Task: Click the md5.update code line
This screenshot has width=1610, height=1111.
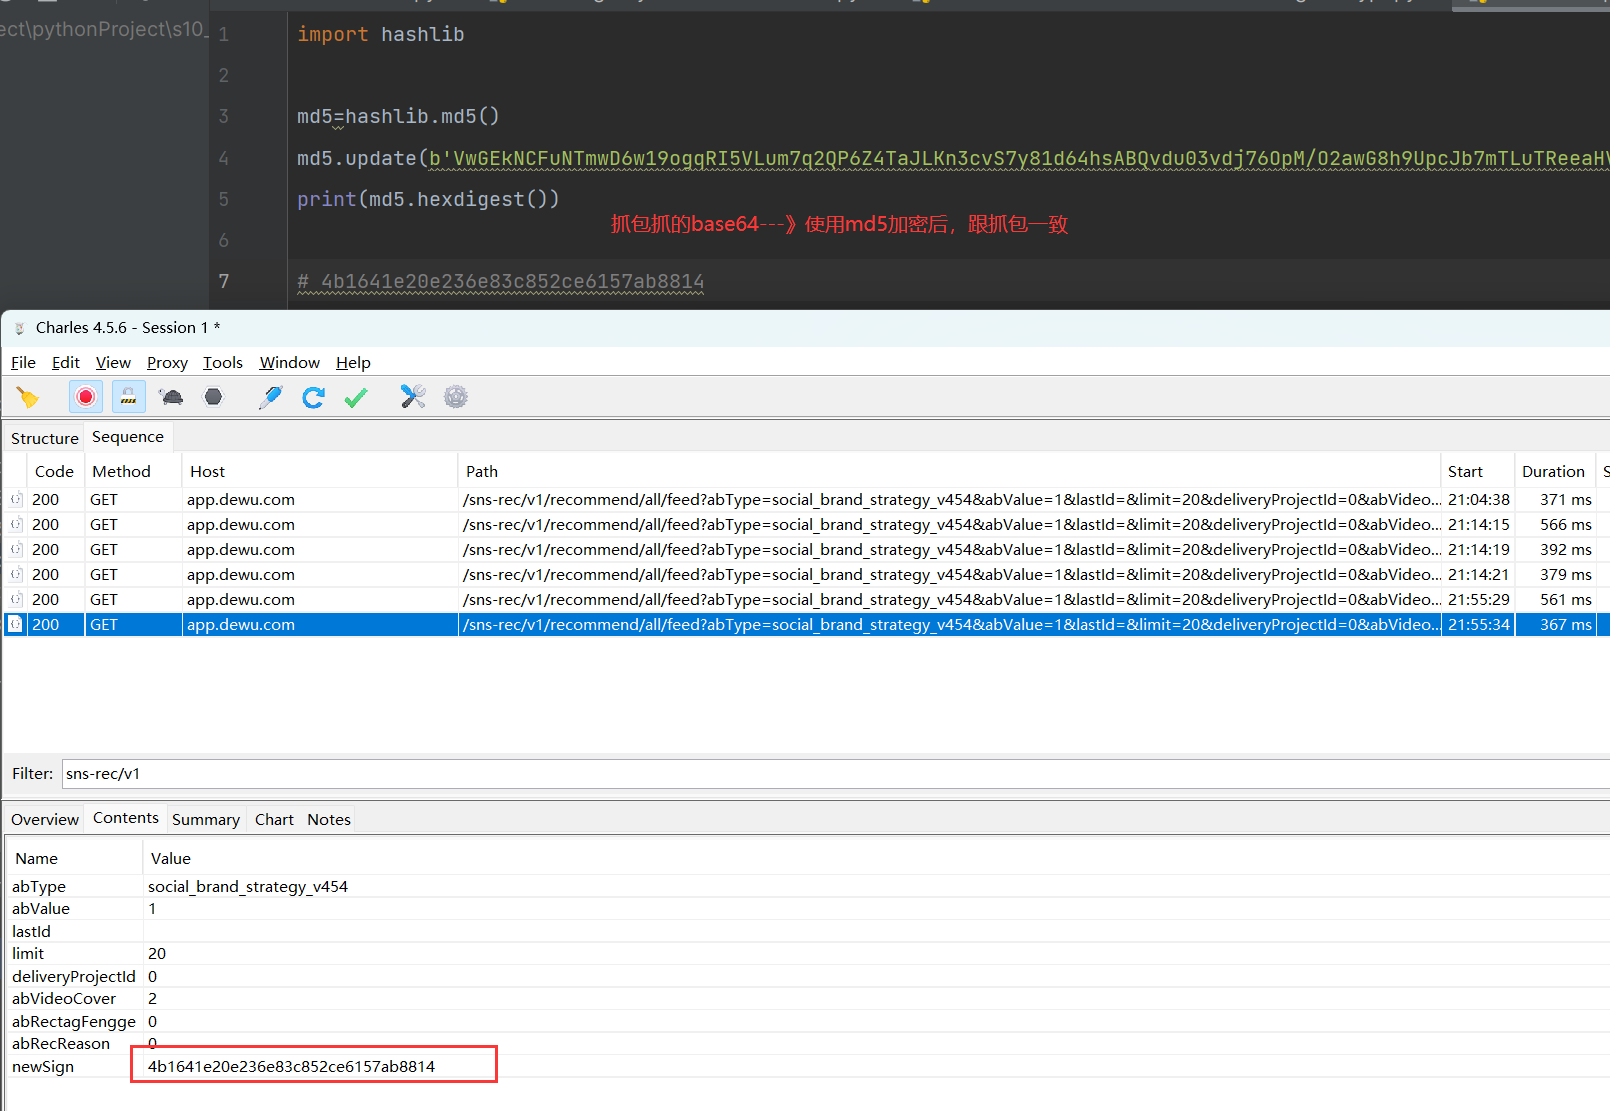Action: point(953,159)
